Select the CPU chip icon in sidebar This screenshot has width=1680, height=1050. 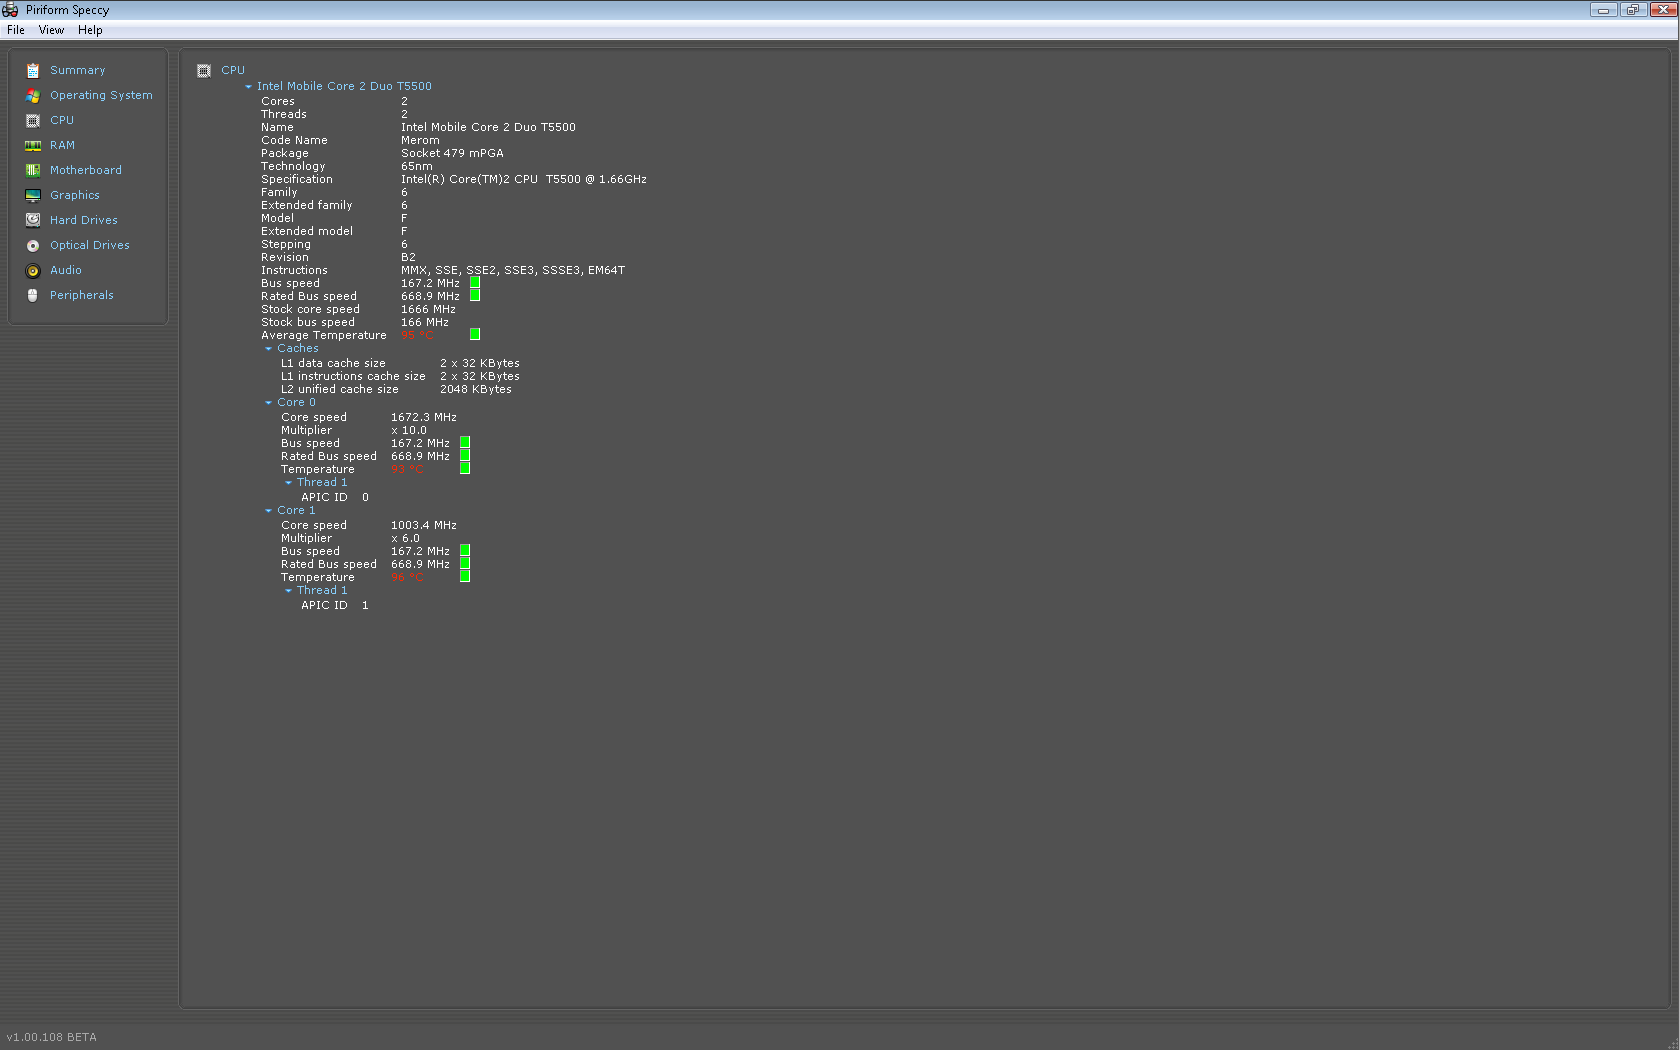coord(33,120)
